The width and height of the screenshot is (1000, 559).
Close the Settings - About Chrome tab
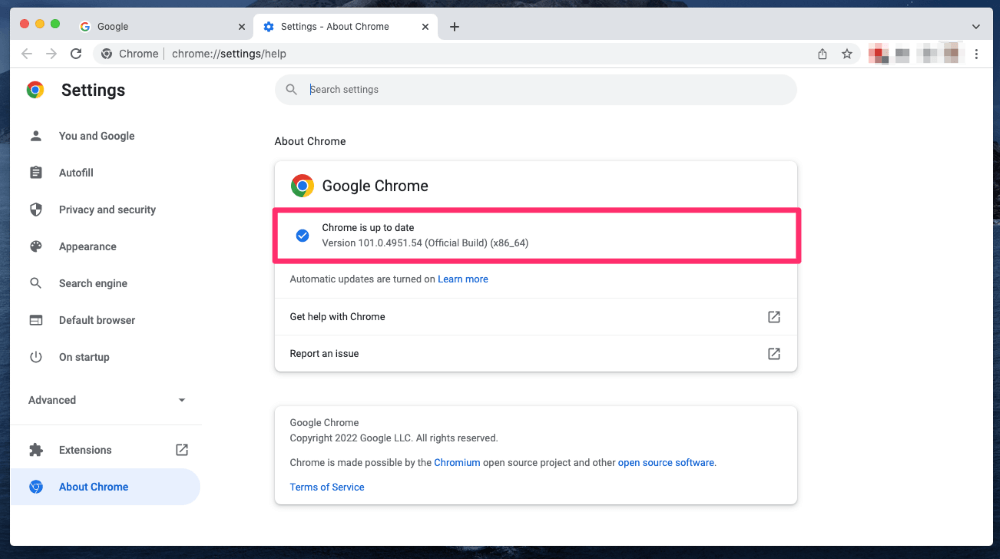(x=425, y=27)
